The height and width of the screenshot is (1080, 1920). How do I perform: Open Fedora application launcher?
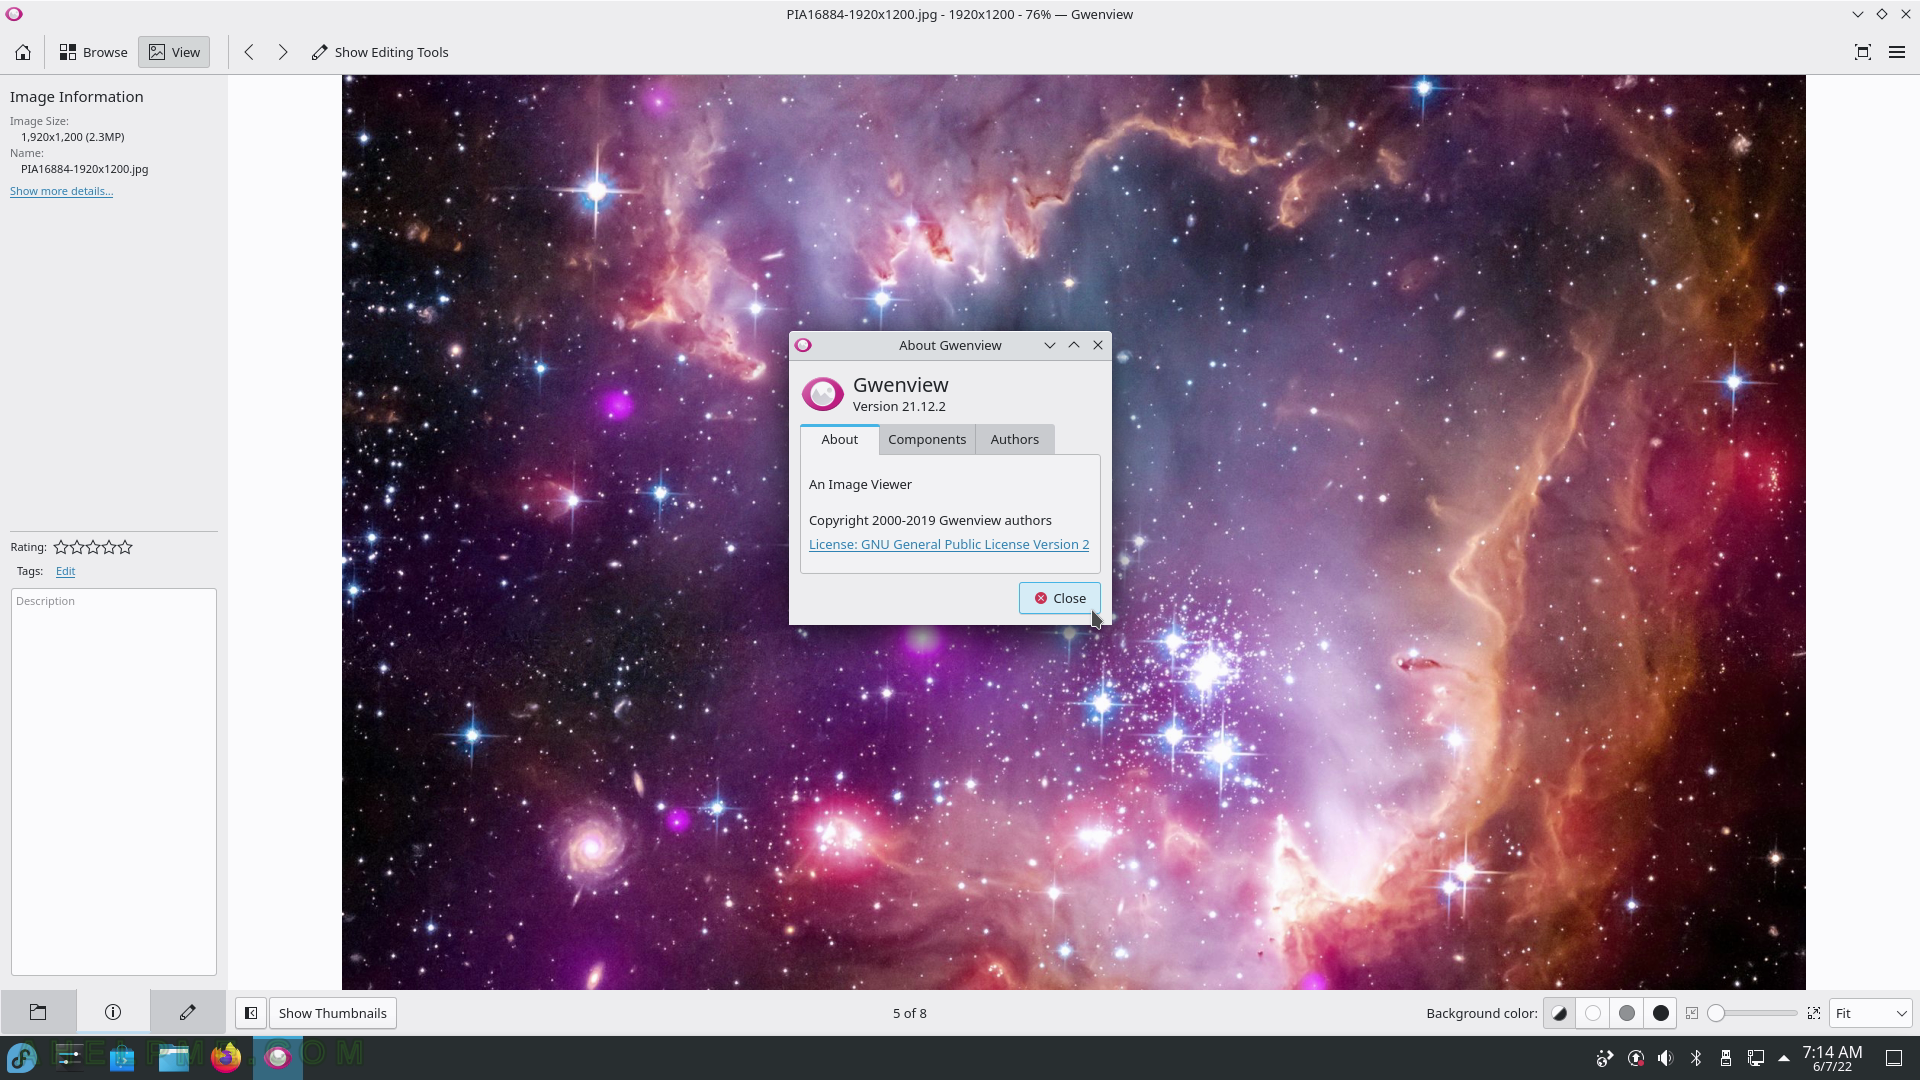[x=22, y=1057]
